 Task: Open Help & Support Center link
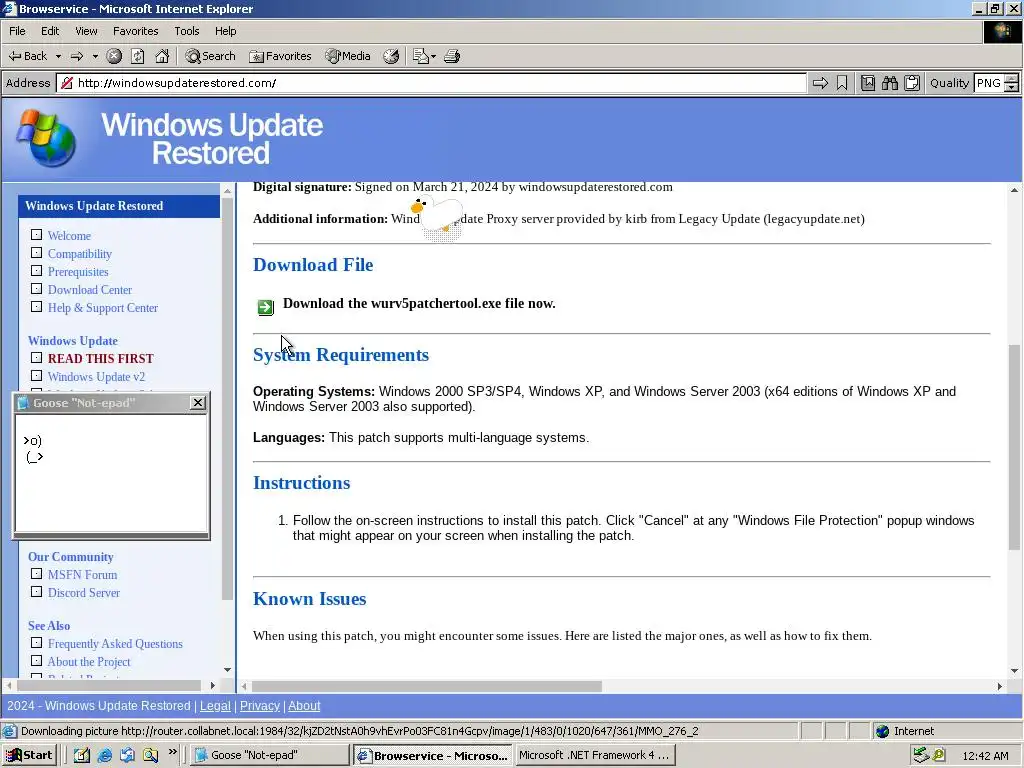click(103, 308)
